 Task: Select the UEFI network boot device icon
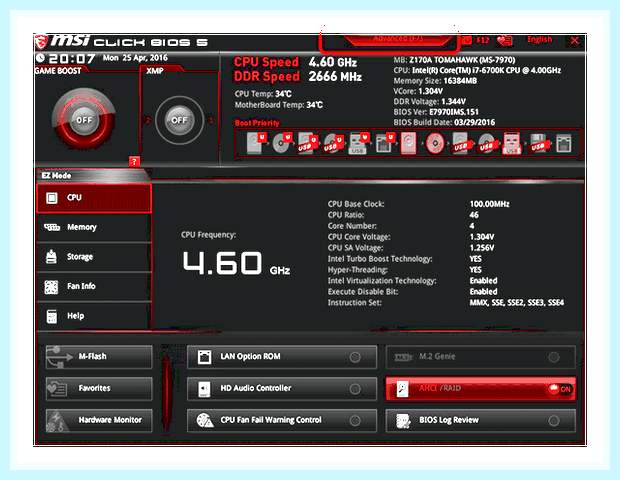(384, 143)
